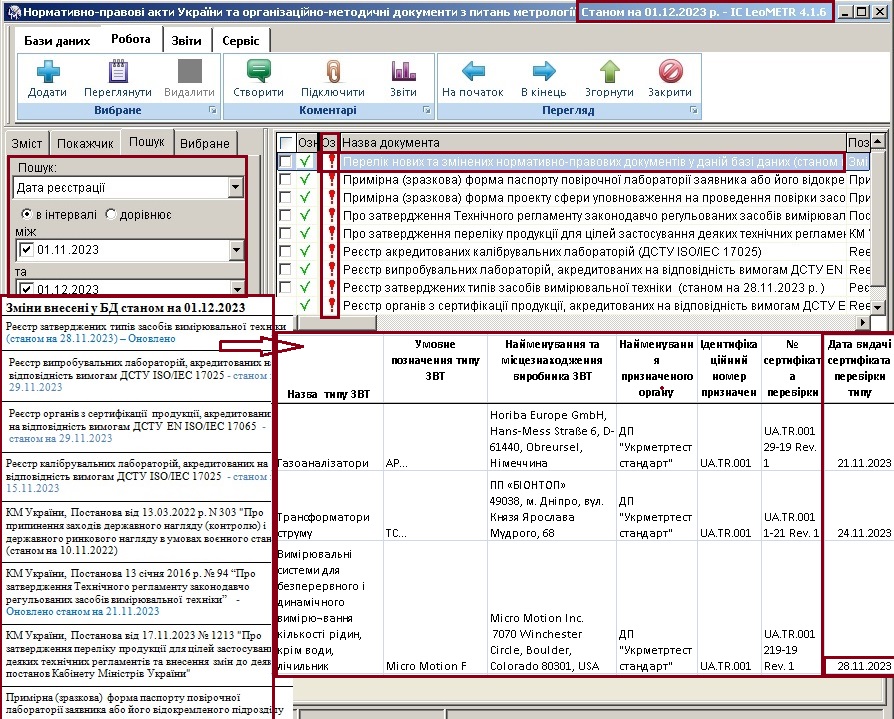Click the Створити comment bubble icon
The height and width of the screenshot is (719, 894).
259,71
